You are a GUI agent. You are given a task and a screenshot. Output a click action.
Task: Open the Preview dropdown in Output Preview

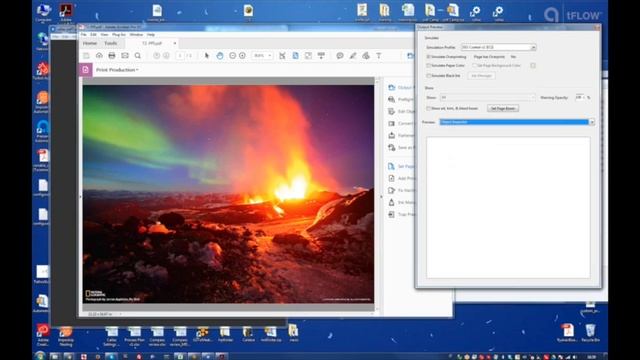coord(517,122)
